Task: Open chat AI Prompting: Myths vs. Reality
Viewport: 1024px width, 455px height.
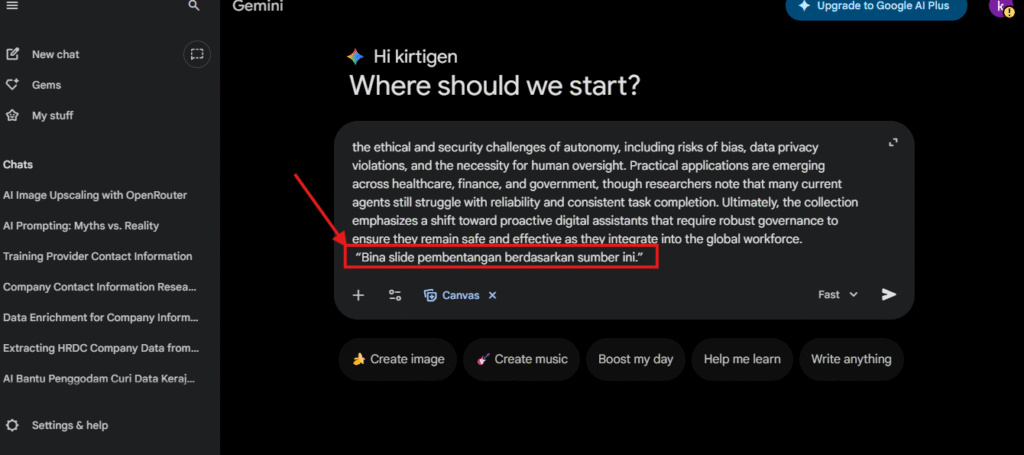Action: 81,226
